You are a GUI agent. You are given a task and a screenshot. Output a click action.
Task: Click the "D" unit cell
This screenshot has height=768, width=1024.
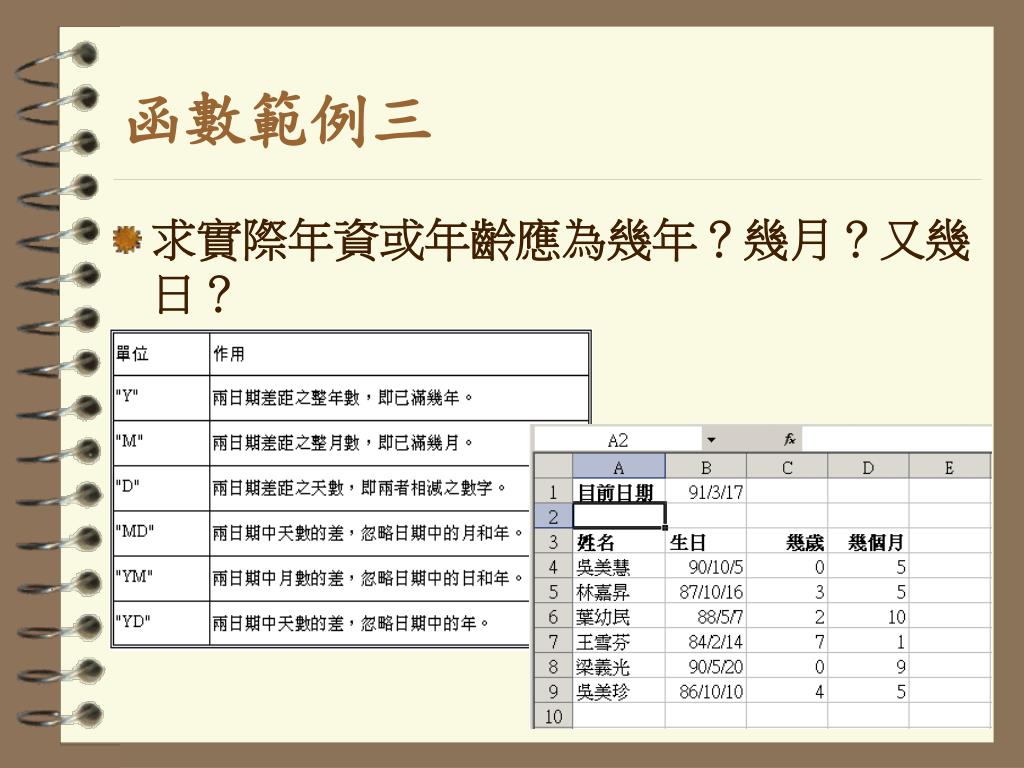tap(161, 488)
